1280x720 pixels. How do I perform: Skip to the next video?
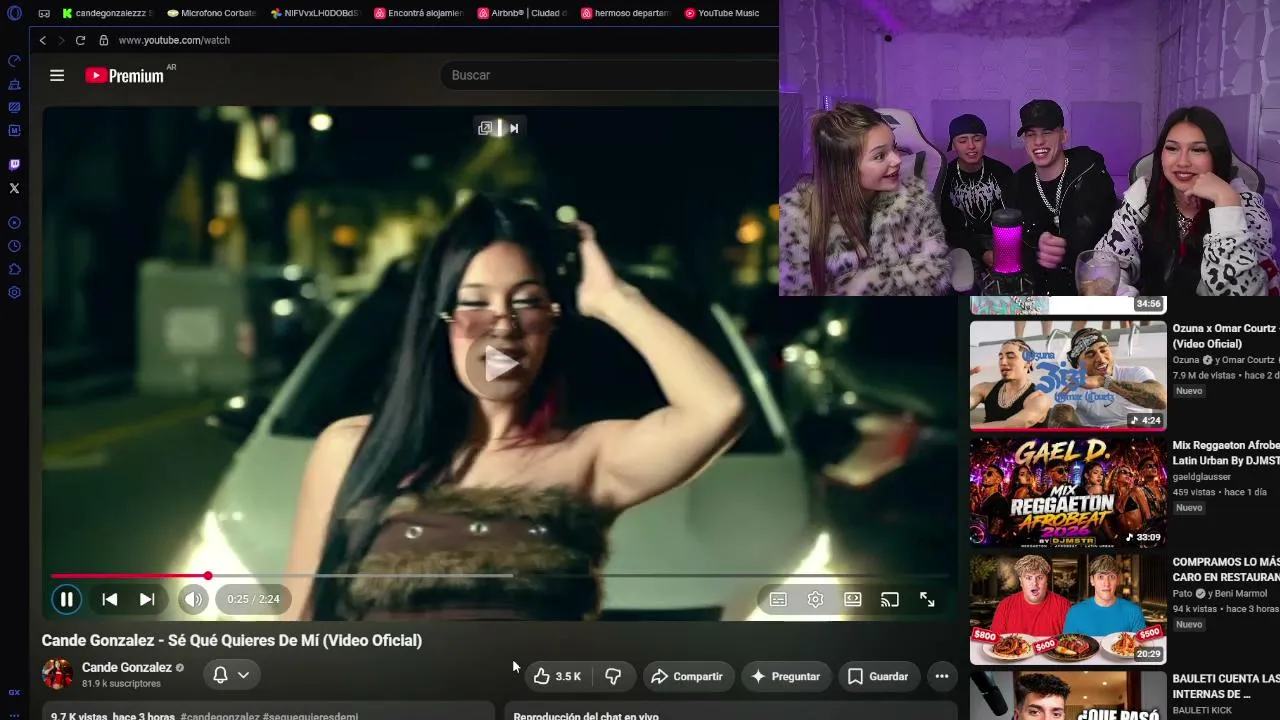click(147, 599)
